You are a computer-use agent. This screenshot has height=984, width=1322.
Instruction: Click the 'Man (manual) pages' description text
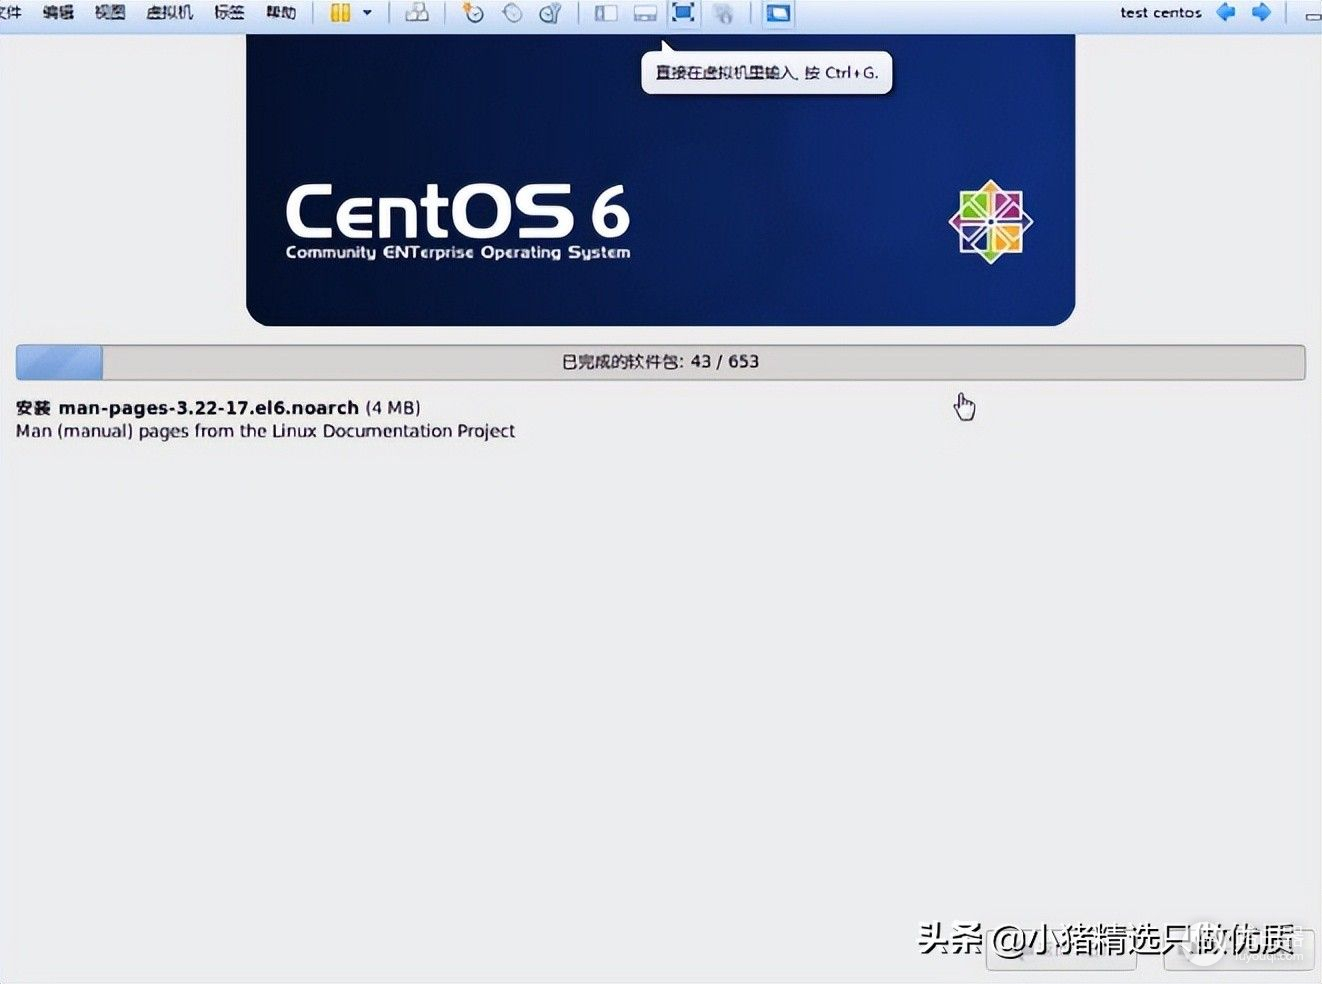coord(265,431)
